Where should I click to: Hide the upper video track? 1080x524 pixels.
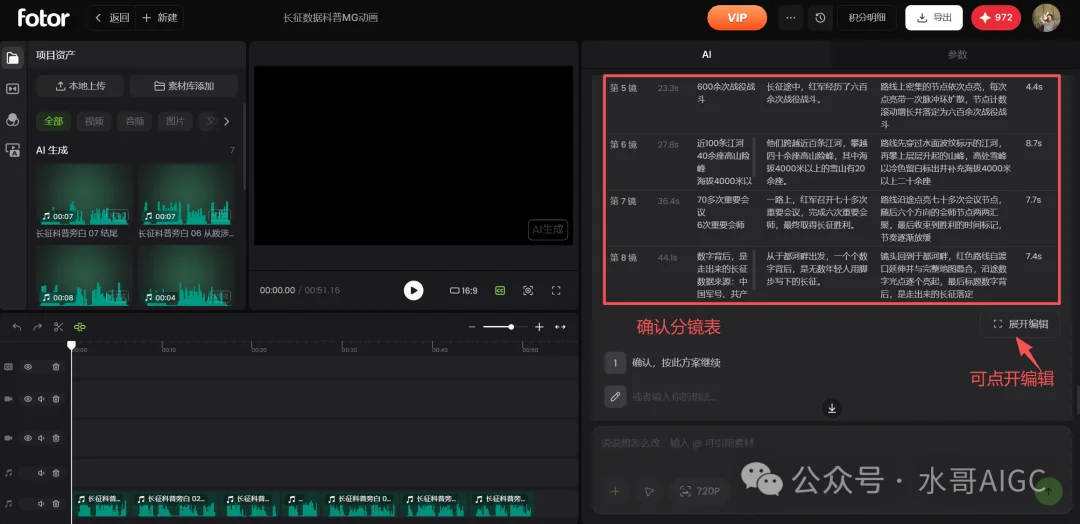click(28, 399)
